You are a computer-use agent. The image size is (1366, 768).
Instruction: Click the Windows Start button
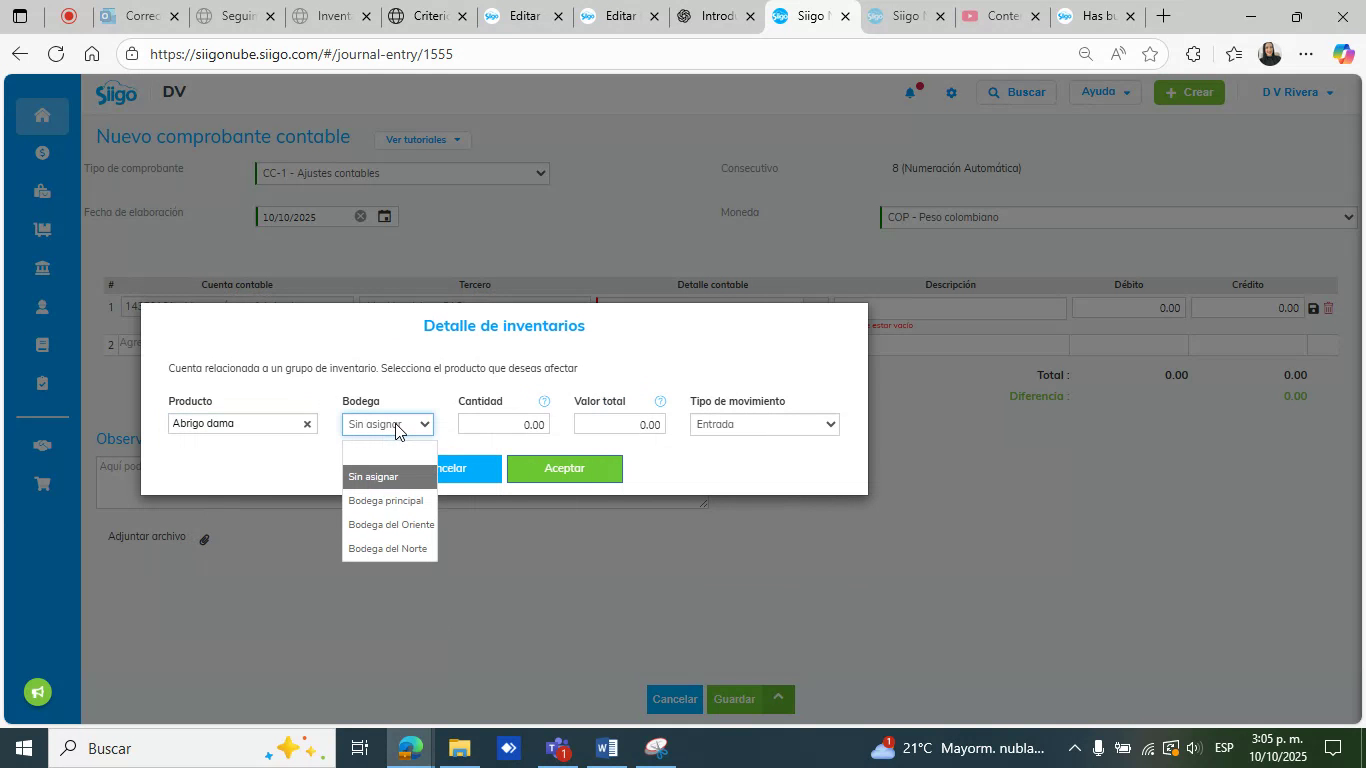(22, 748)
